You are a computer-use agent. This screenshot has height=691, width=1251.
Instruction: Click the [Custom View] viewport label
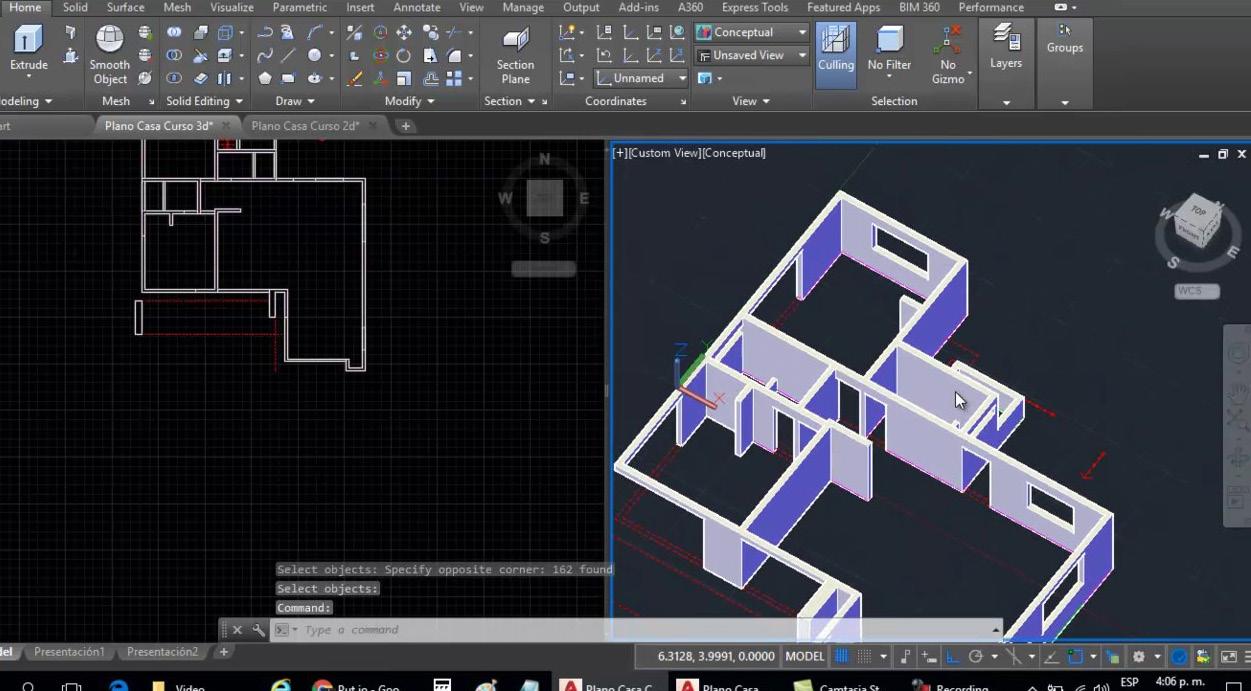[x=665, y=153]
